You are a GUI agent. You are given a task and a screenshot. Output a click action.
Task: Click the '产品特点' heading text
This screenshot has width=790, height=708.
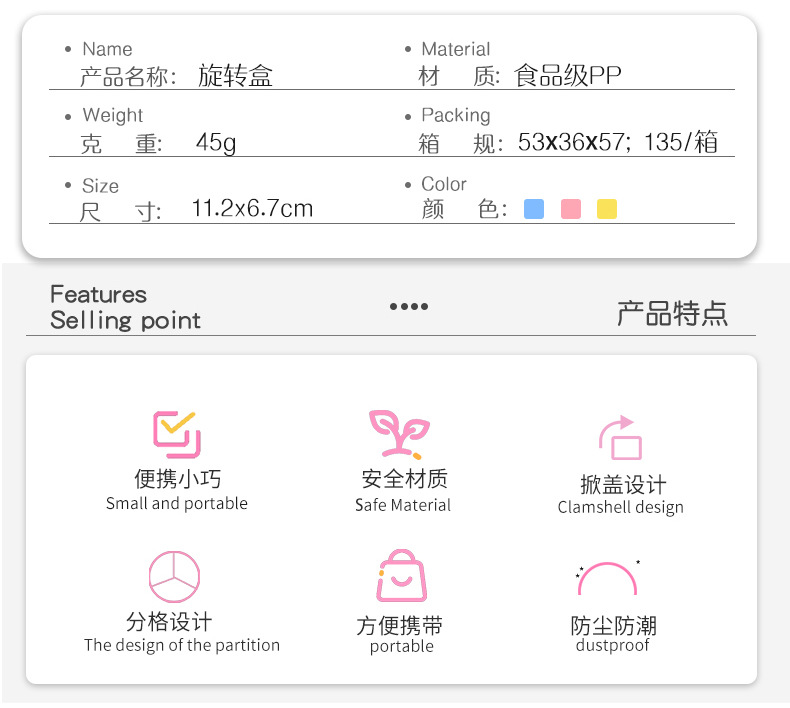tap(672, 313)
